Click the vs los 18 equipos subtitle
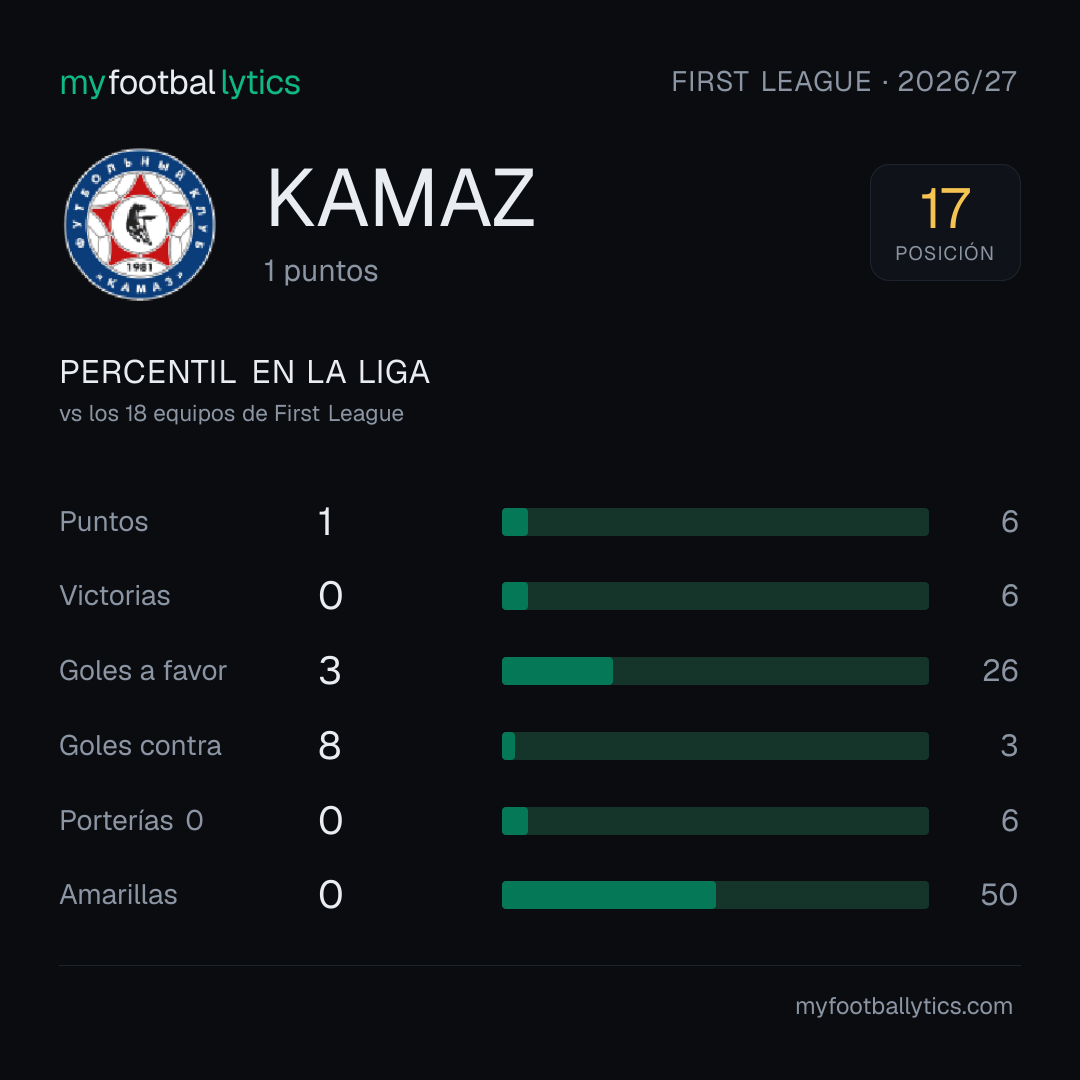This screenshot has width=1080, height=1080. pos(231,413)
